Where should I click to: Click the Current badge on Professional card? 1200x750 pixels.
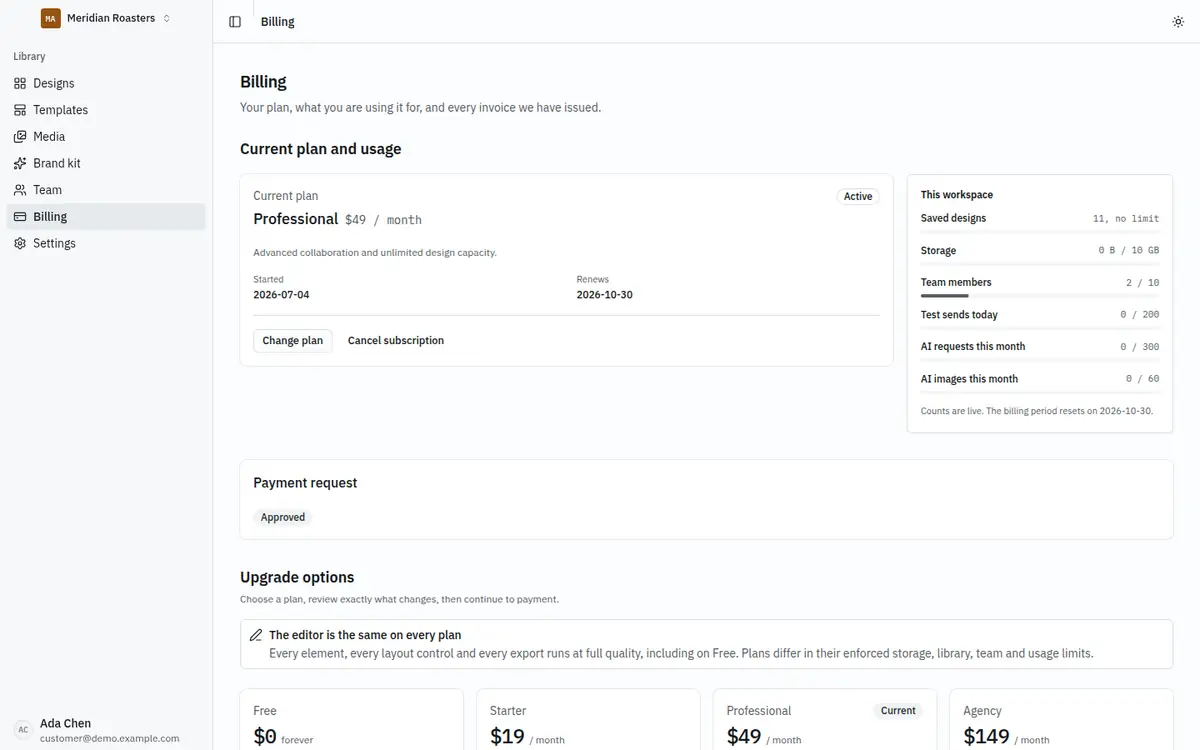pos(898,711)
